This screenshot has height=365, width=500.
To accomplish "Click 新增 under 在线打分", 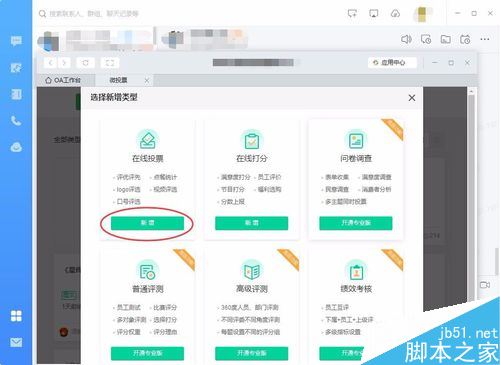I will pos(252,223).
